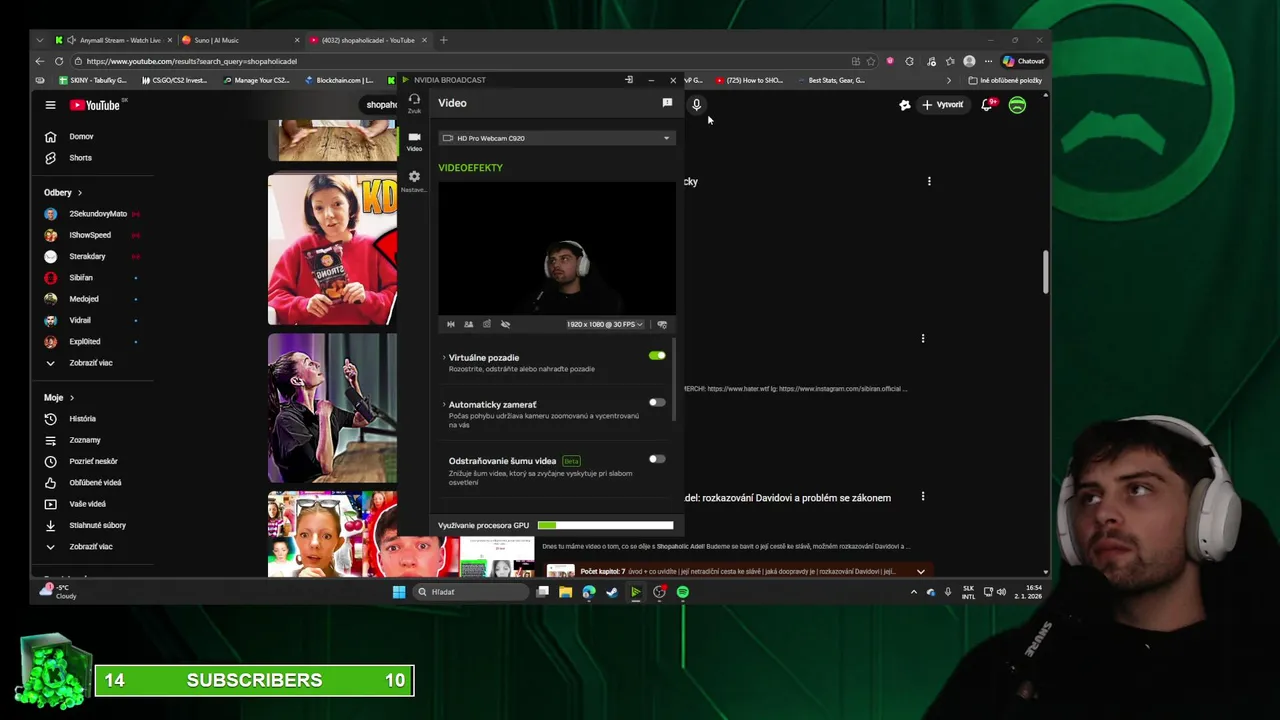Open Windows Start menu
Viewport: 1280px width, 720px height.
[x=399, y=592]
